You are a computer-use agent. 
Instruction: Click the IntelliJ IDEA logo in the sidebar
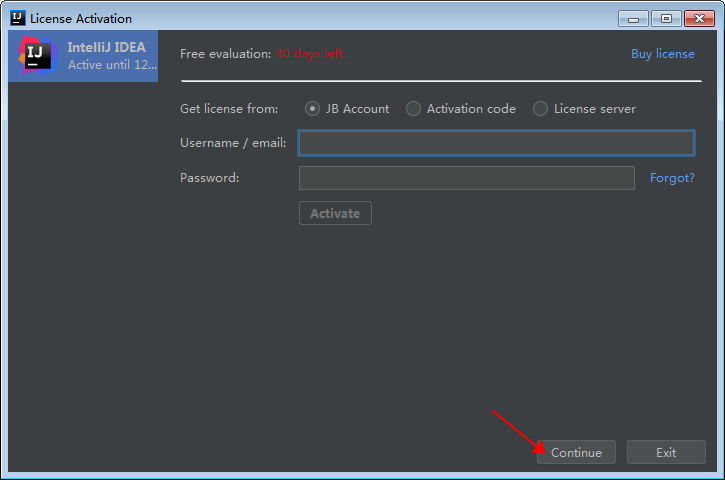click(38, 56)
